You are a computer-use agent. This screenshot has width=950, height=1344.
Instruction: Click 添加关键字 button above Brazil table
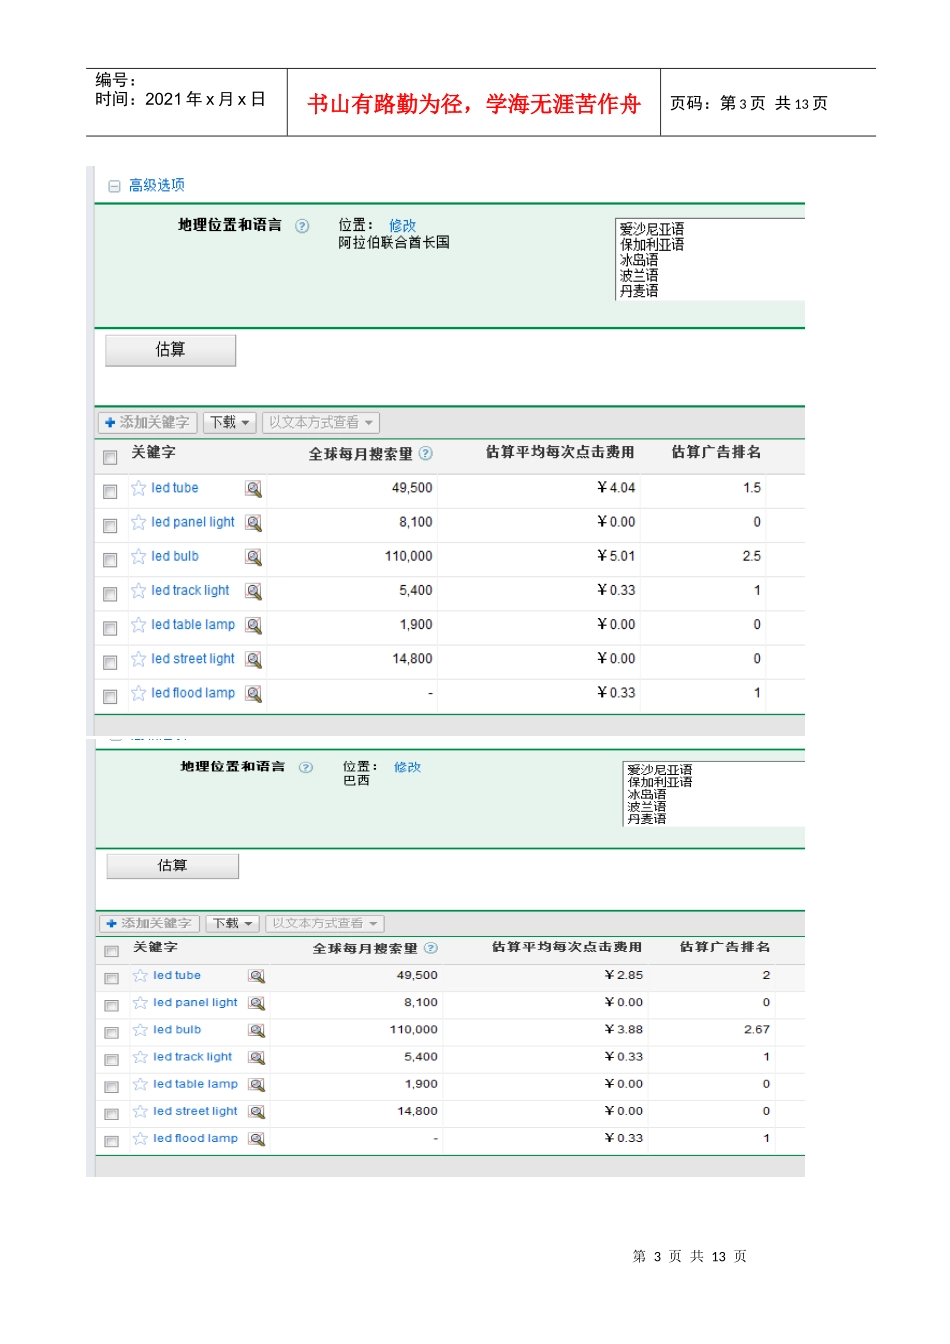click(x=150, y=924)
